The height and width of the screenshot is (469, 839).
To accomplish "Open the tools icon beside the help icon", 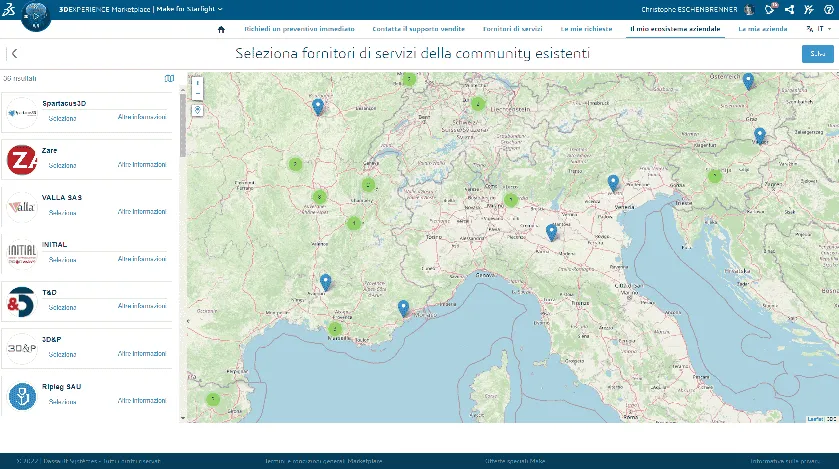I will tap(809, 10).
